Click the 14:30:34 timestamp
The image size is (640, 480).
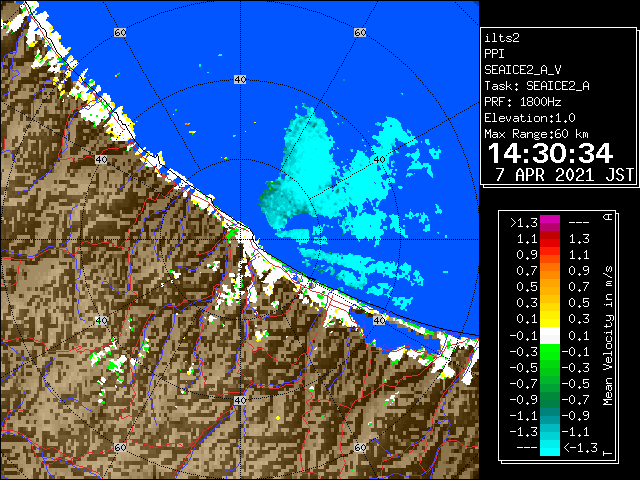pos(550,153)
